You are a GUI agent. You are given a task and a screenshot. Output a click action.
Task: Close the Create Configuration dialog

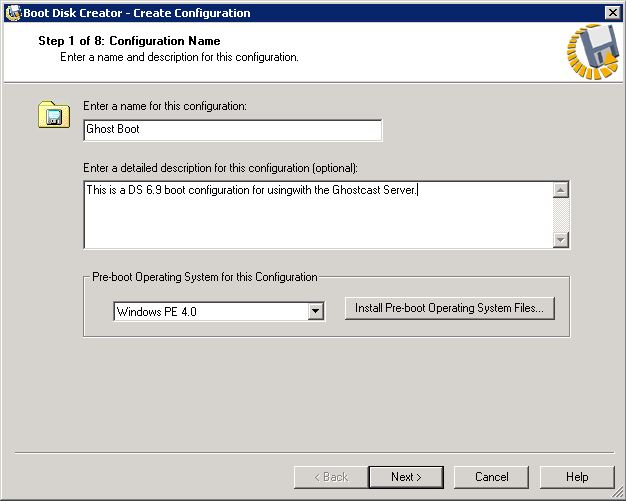(x=612, y=13)
